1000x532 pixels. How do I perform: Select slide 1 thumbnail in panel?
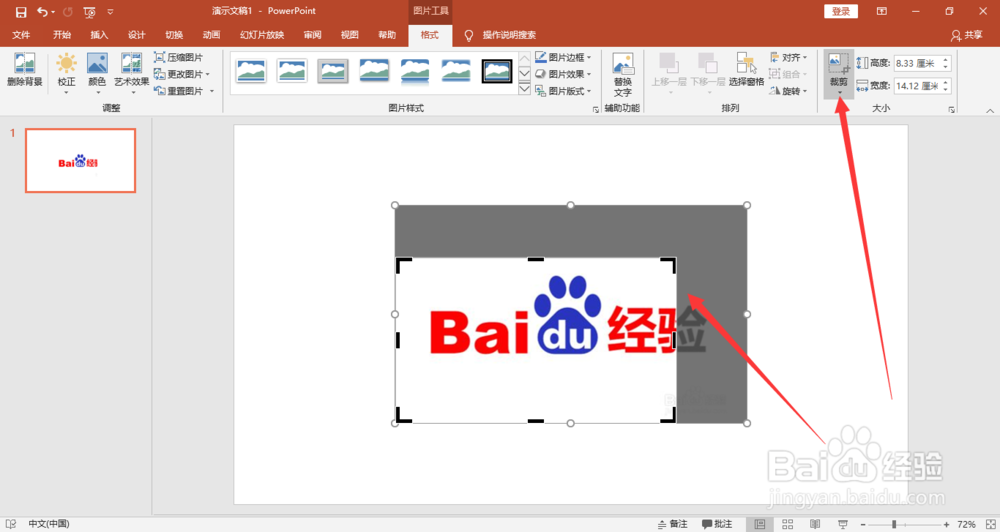80,160
